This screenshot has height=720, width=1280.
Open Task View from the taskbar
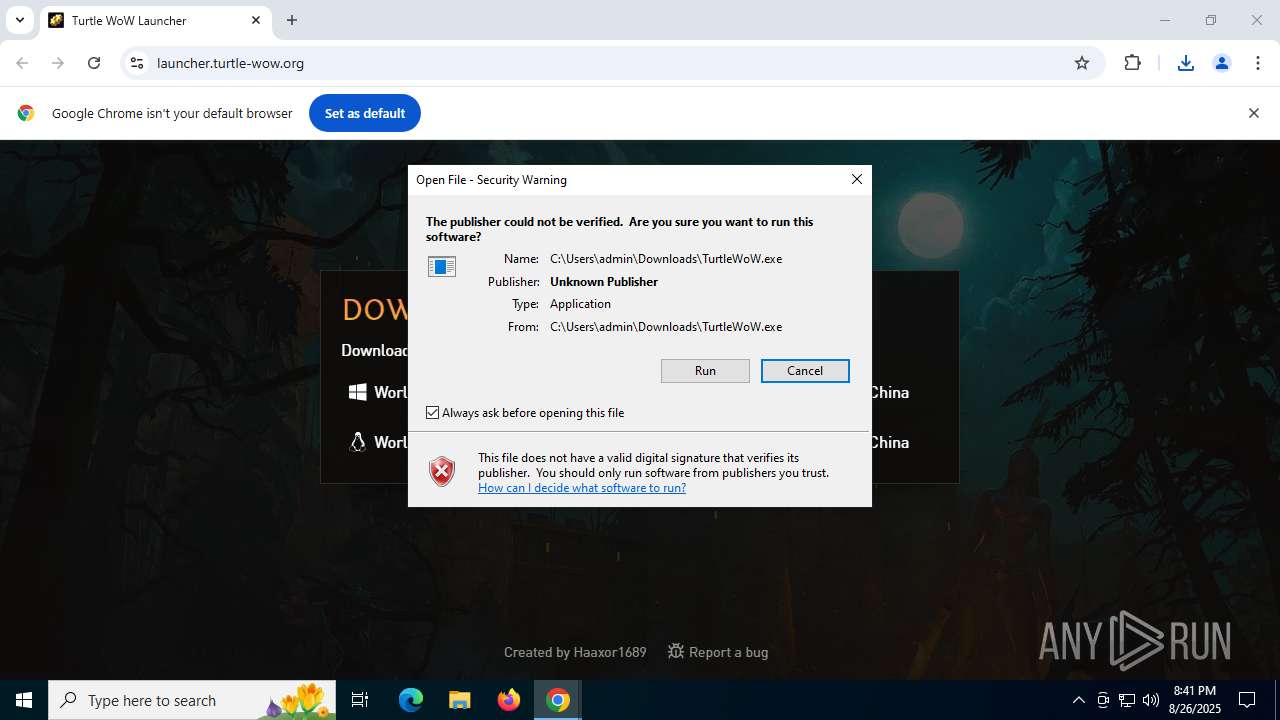[360, 700]
